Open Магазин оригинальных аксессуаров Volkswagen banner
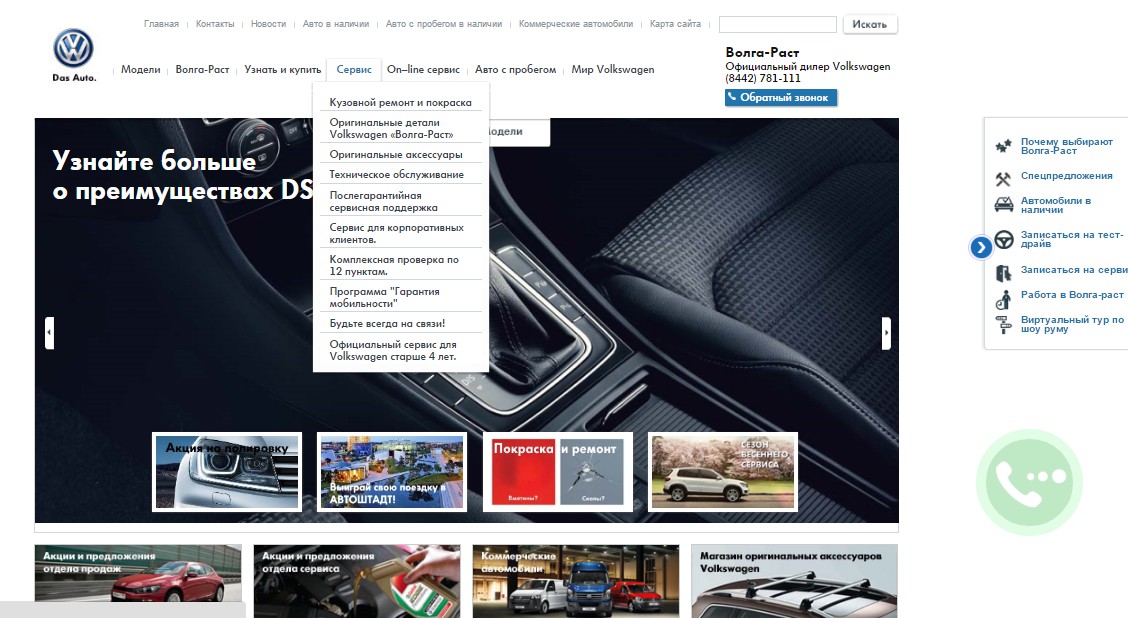The height and width of the screenshot is (618, 1128). click(794, 581)
